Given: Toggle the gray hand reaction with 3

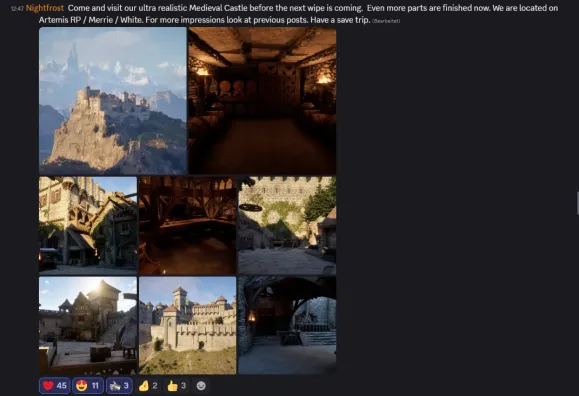Looking at the screenshot, I should 119,386.
